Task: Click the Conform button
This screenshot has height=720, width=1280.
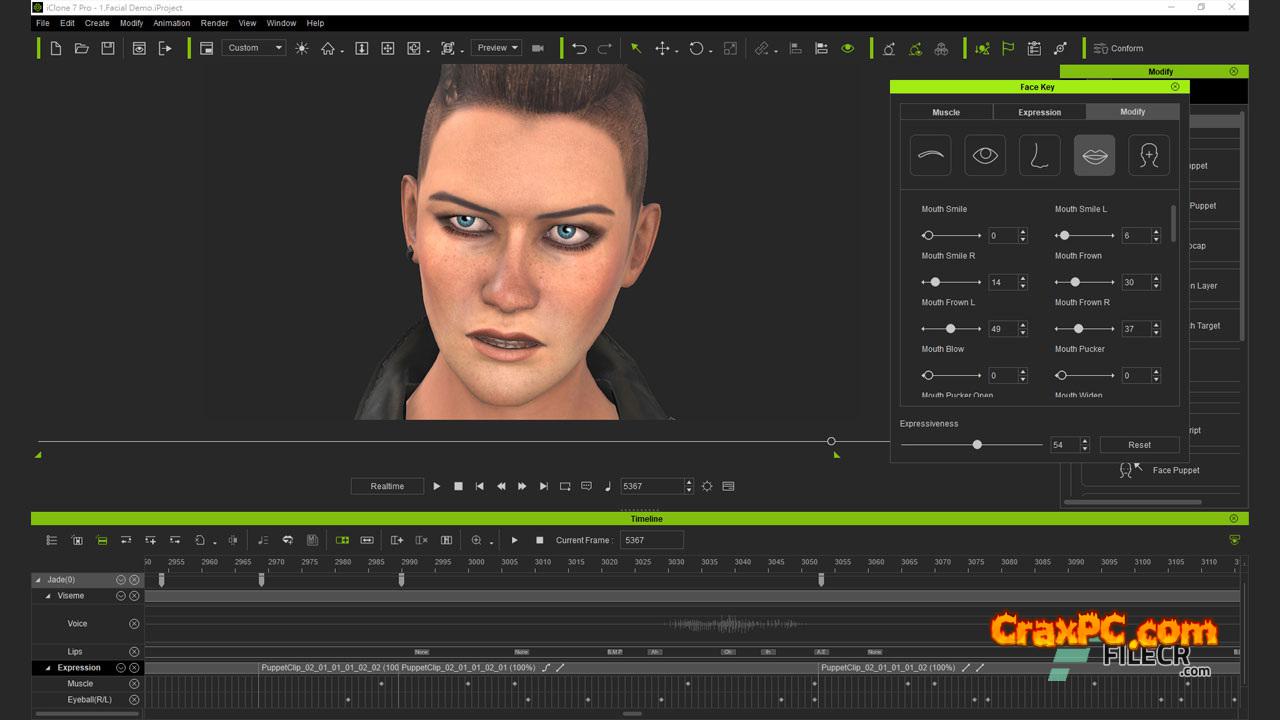Action: click(x=1118, y=48)
